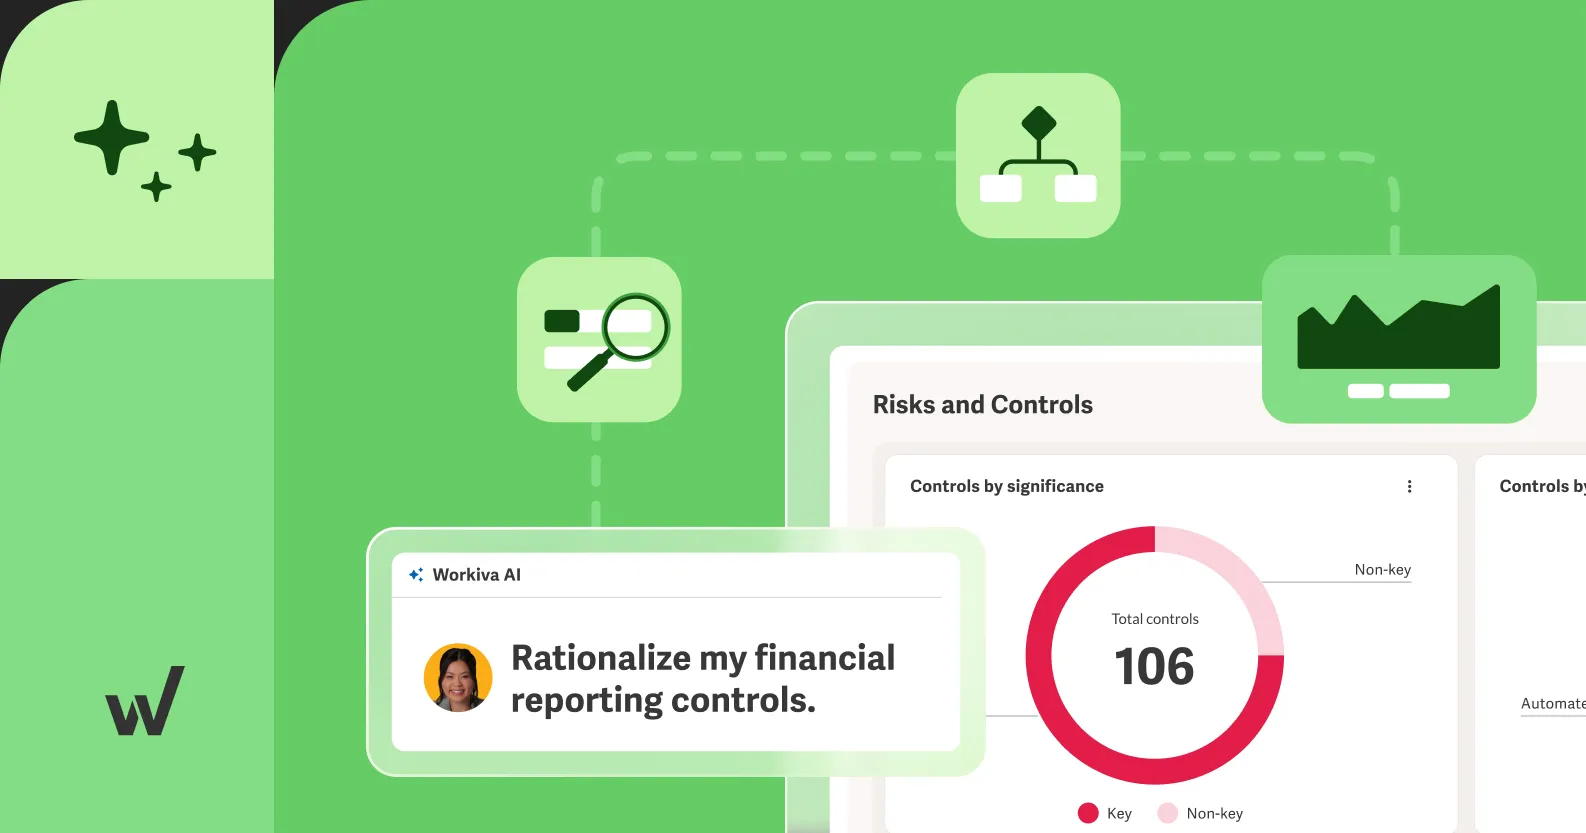Viewport: 1586px width, 833px height.
Task: Click the pink Non-key legend dot
Action: tap(1167, 813)
